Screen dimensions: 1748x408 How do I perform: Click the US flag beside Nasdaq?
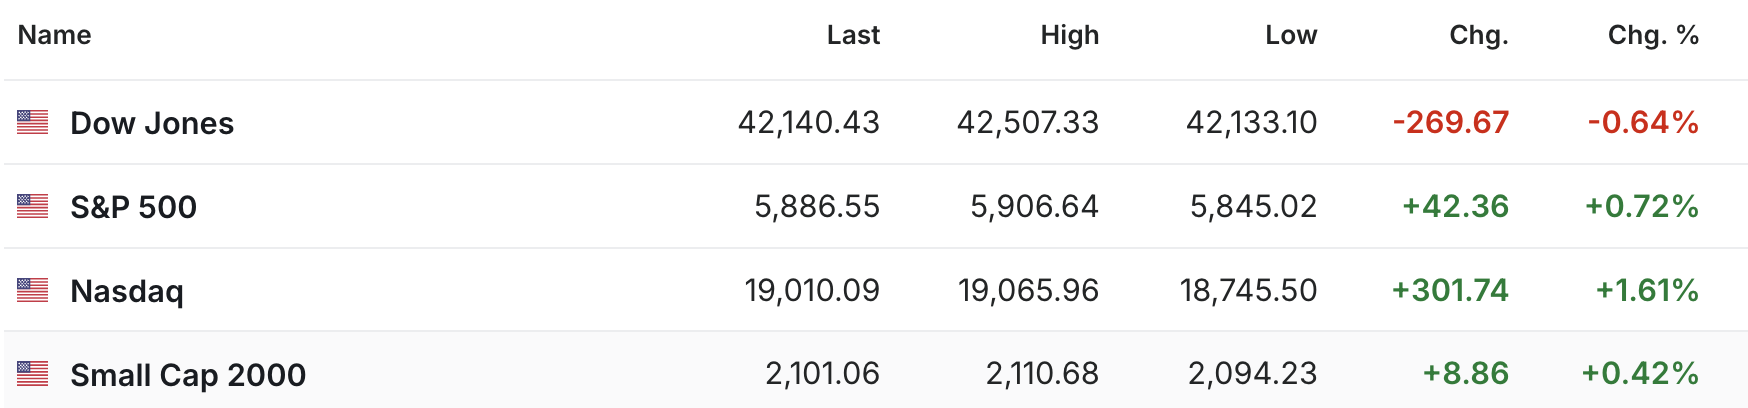point(33,290)
